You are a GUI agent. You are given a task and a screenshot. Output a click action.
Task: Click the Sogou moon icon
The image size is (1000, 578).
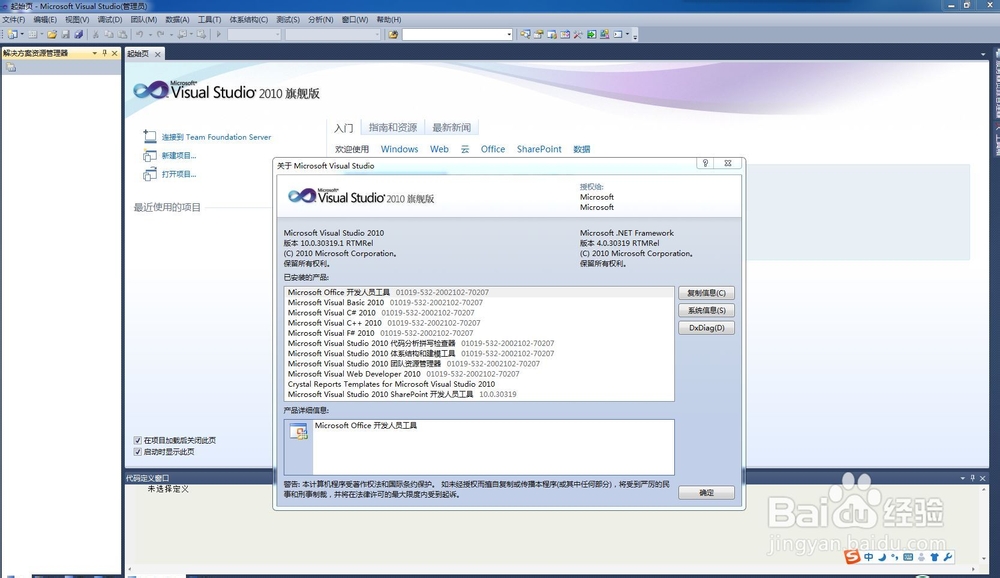pyautogui.click(x=882, y=557)
